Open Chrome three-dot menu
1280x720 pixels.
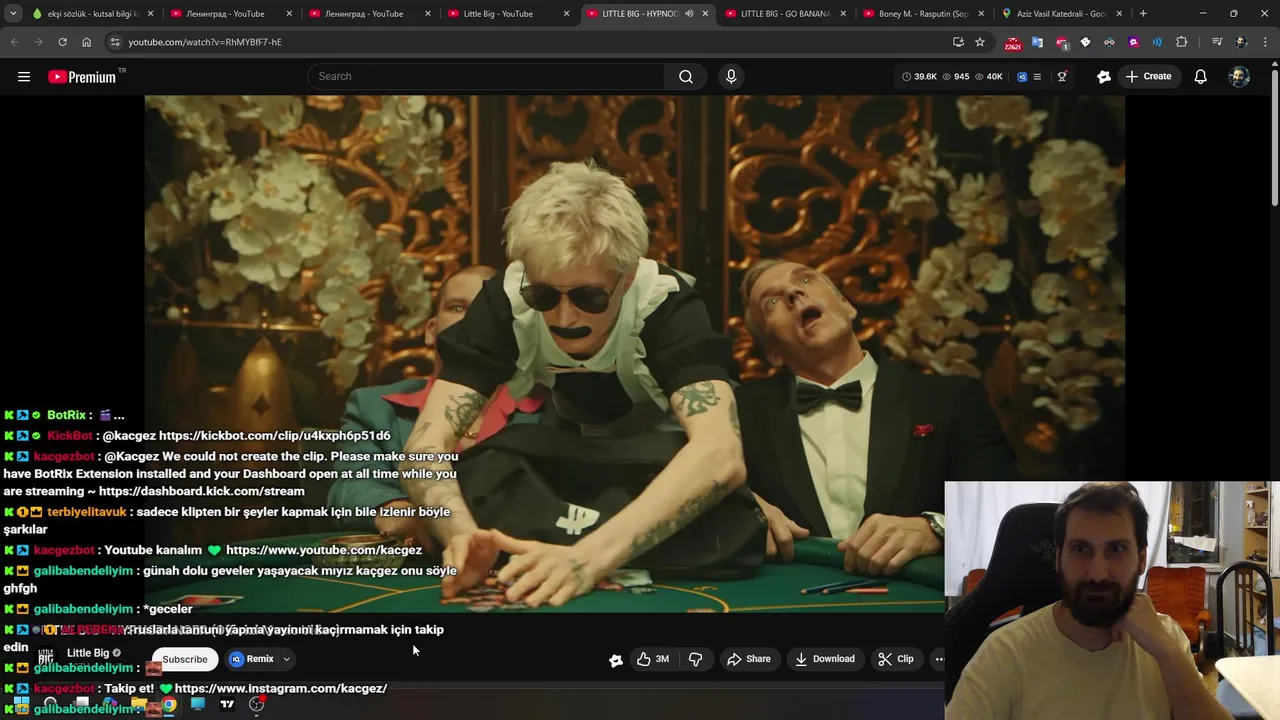click(1263, 42)
